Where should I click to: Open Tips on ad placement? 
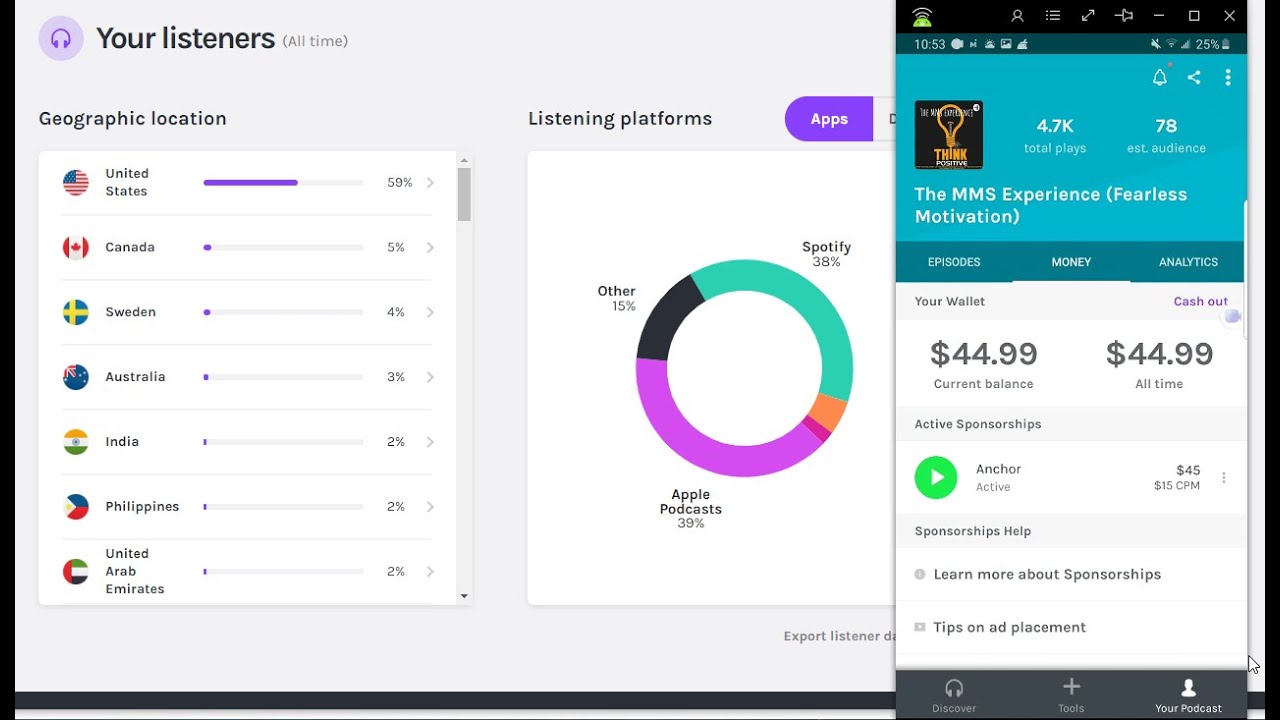click(1009, 627)
